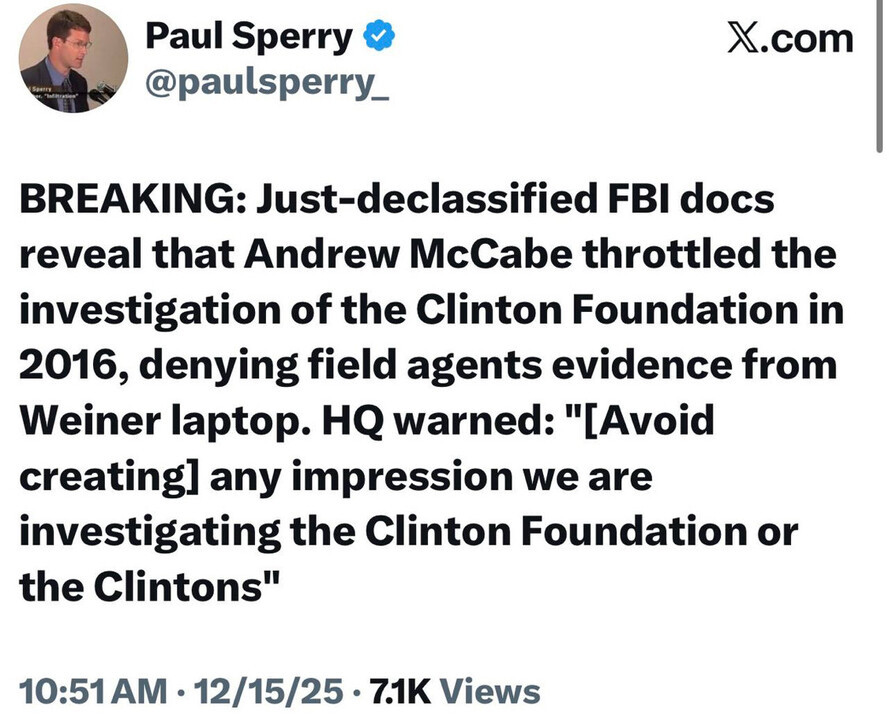The height and width of the screenshot is (720, 889).
Task: Click the Views label
Action: tap(490, 691)
